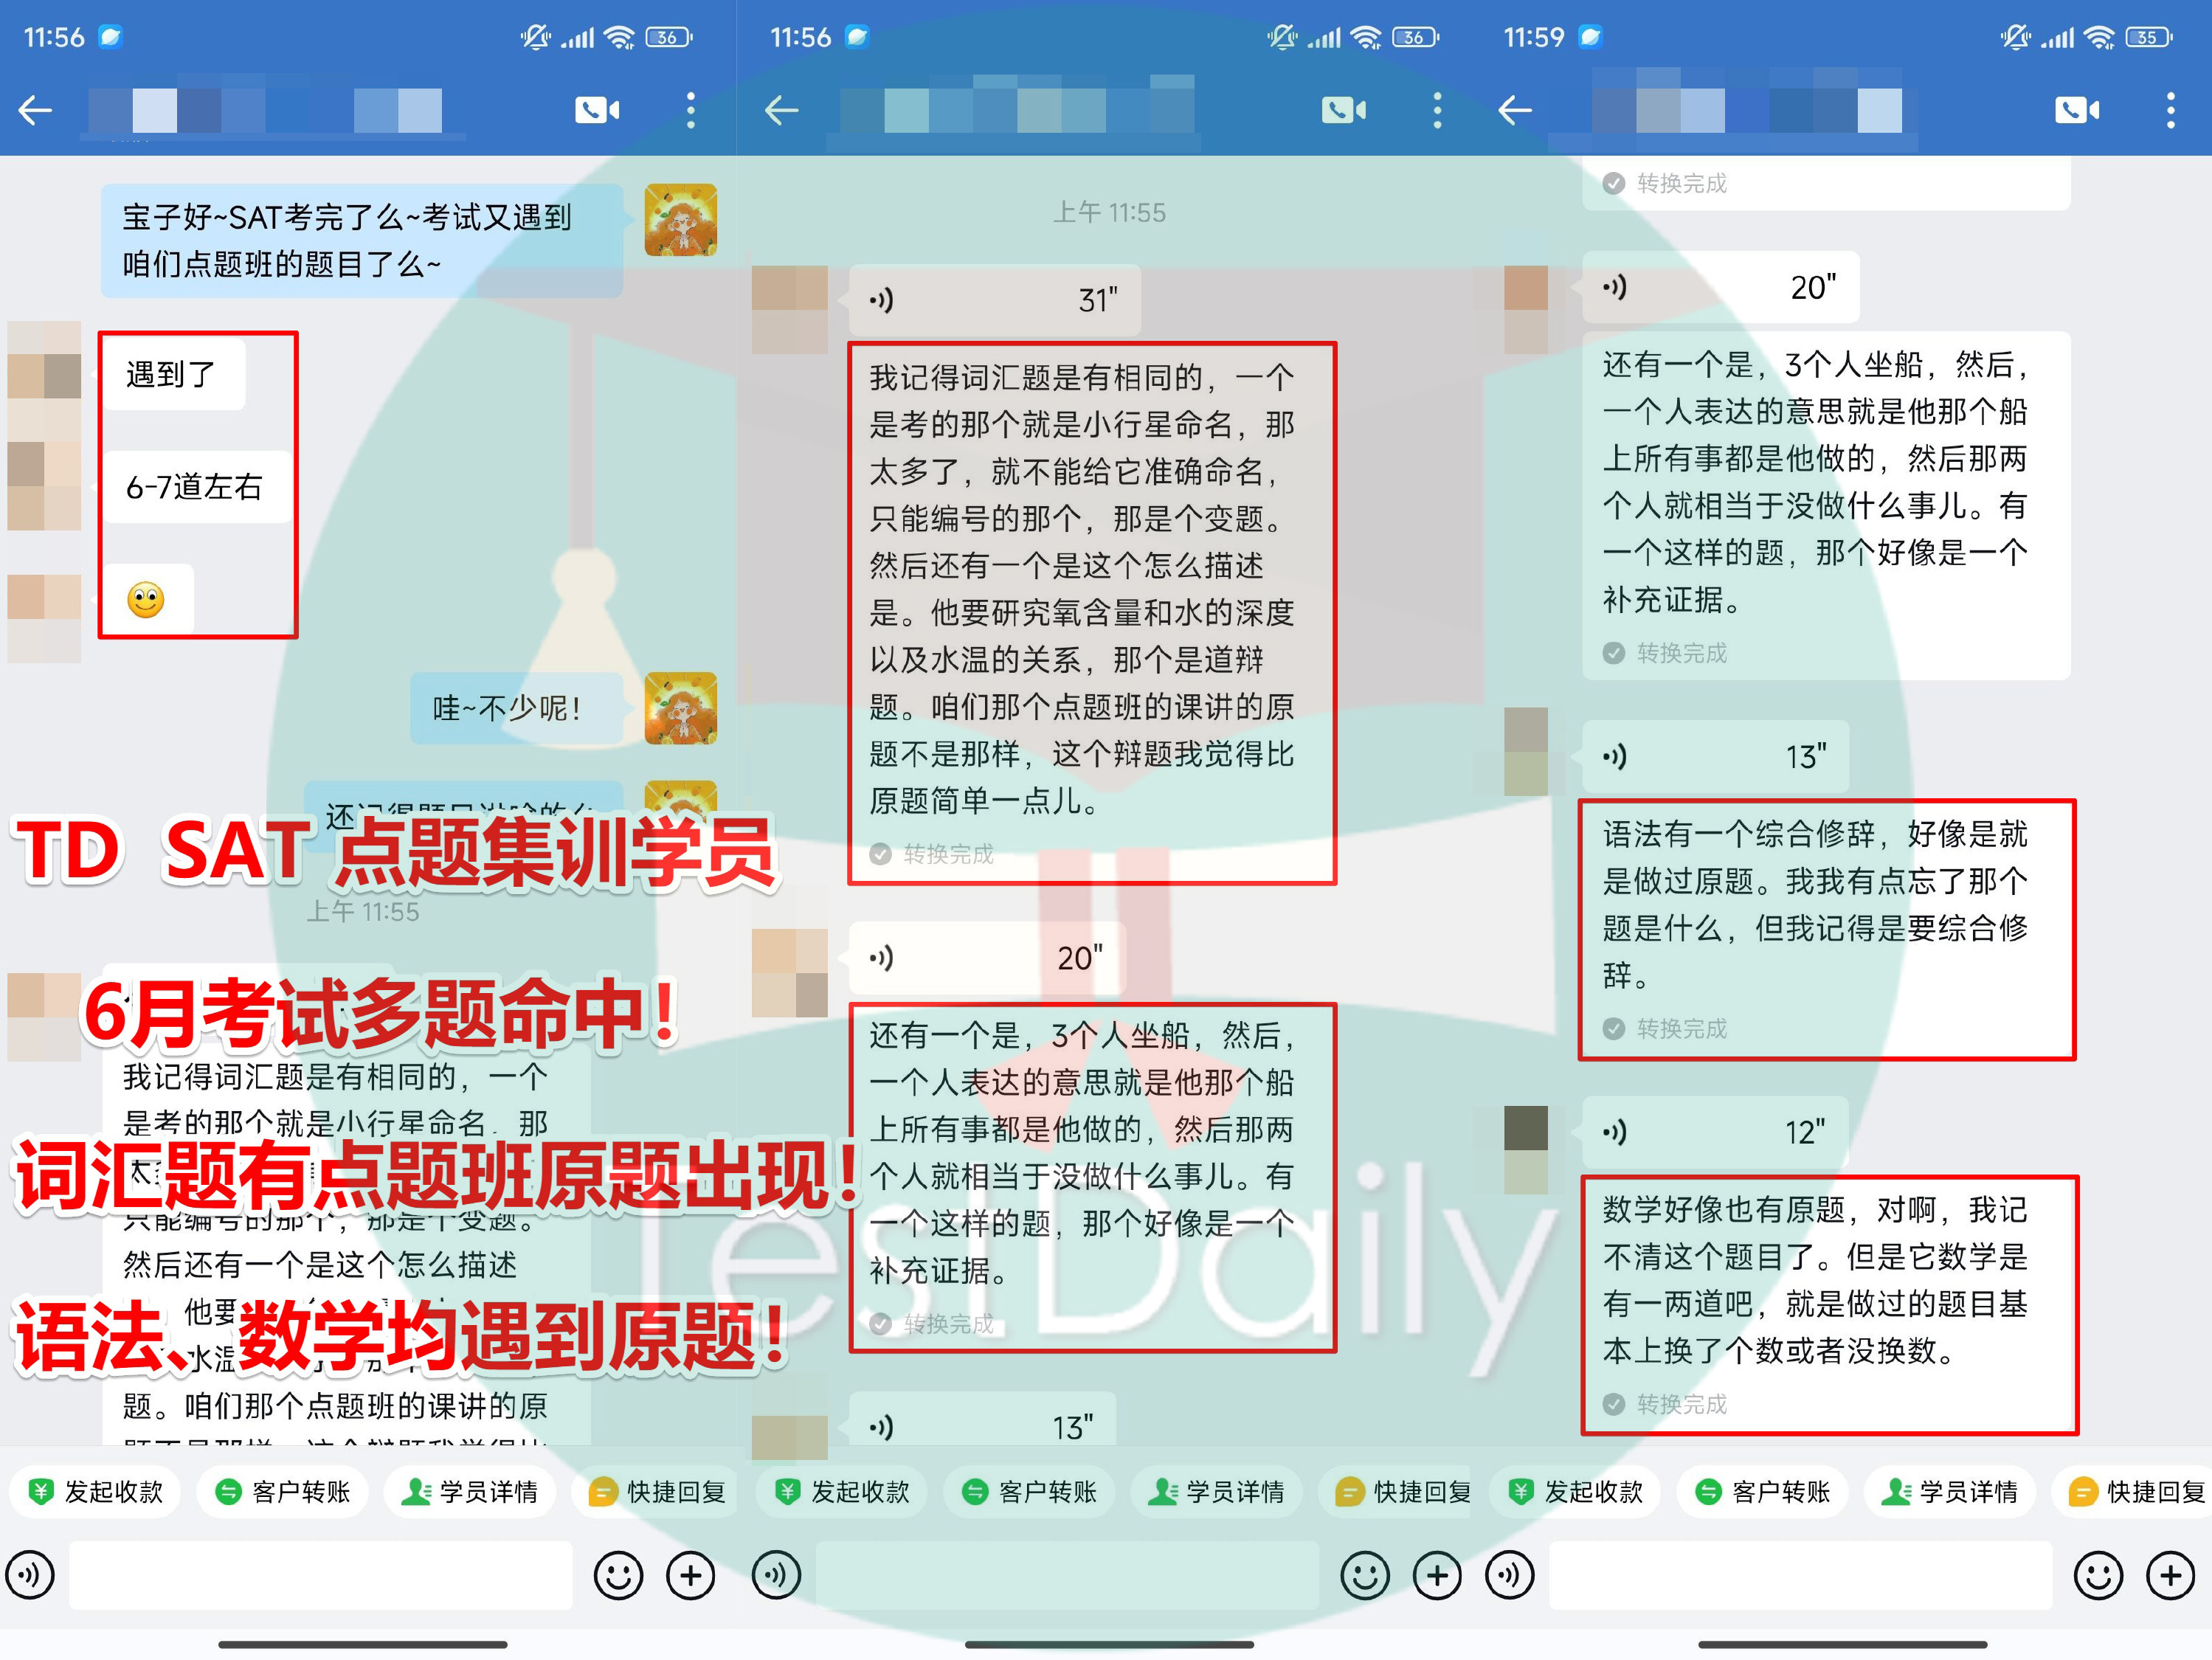Viewport: 2212px width, 1660px height.
Task: Play the 12" voice message in the 11:59 chat
Action: [1715, 1131]
